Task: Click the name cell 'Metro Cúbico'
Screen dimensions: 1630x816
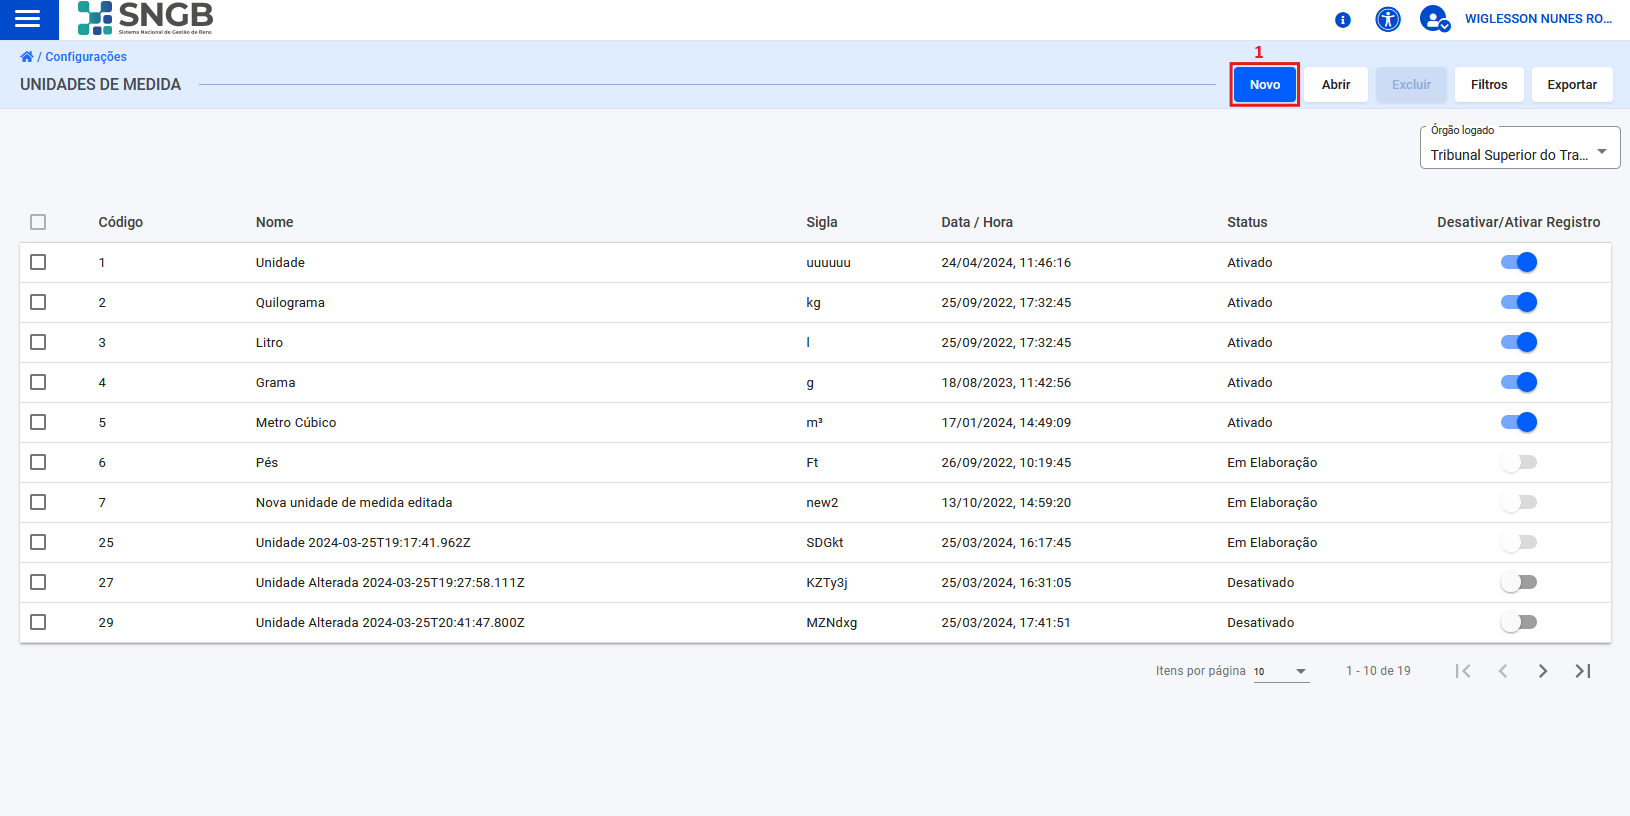Action: [296, 423]
